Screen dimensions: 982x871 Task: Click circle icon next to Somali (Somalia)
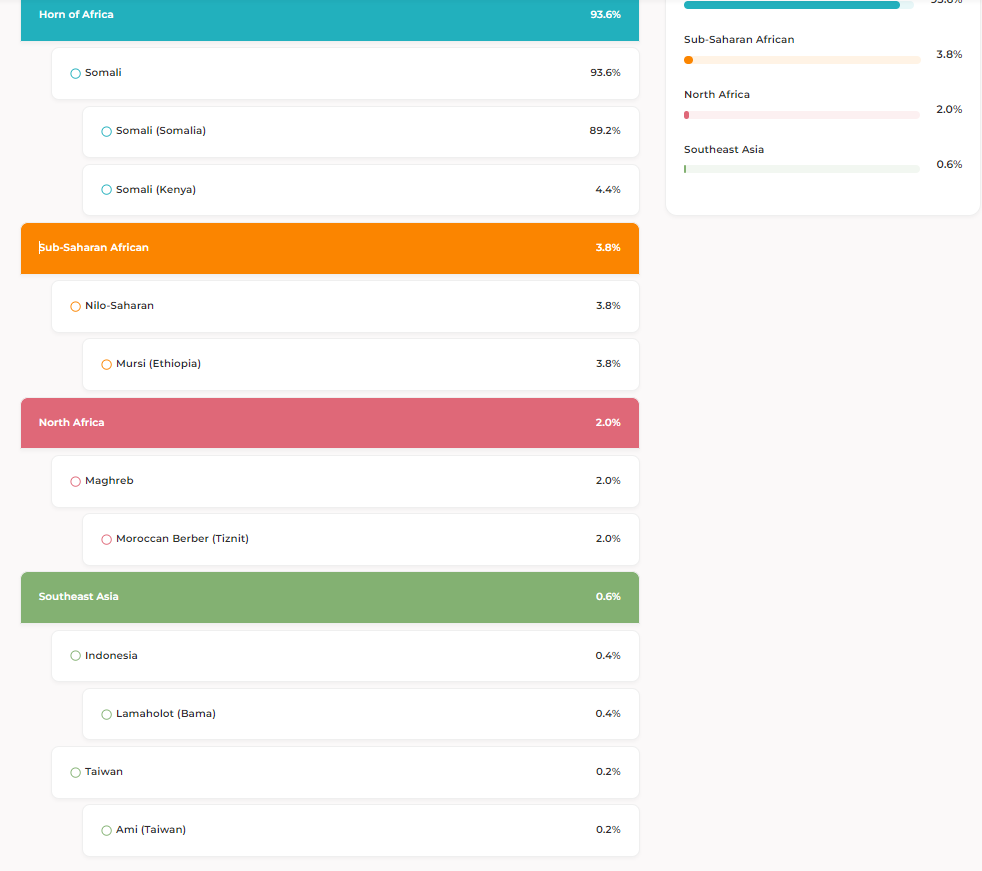[x=106, y=131]
